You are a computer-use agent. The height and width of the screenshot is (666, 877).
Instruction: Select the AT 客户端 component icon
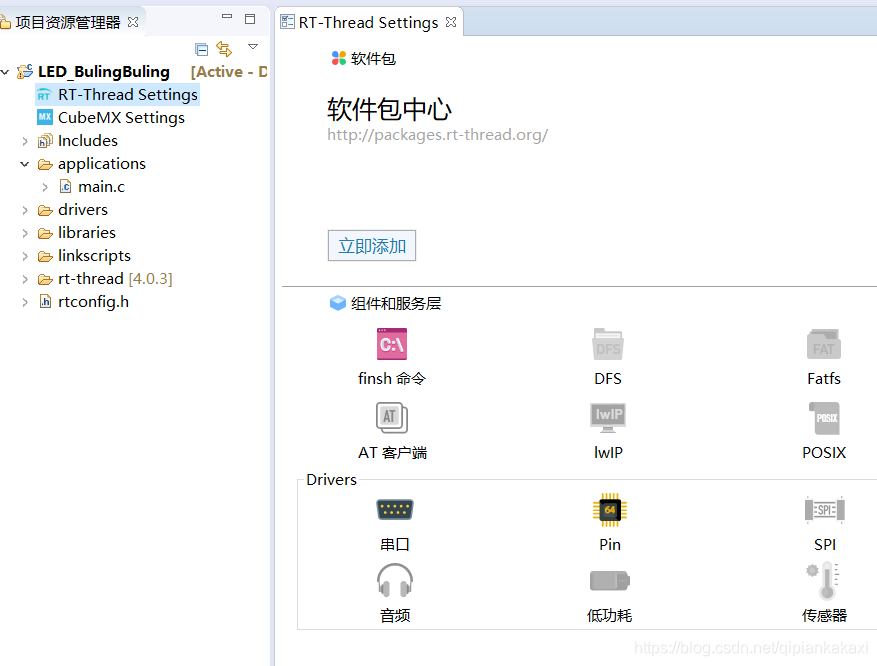[x=392, y=418]
